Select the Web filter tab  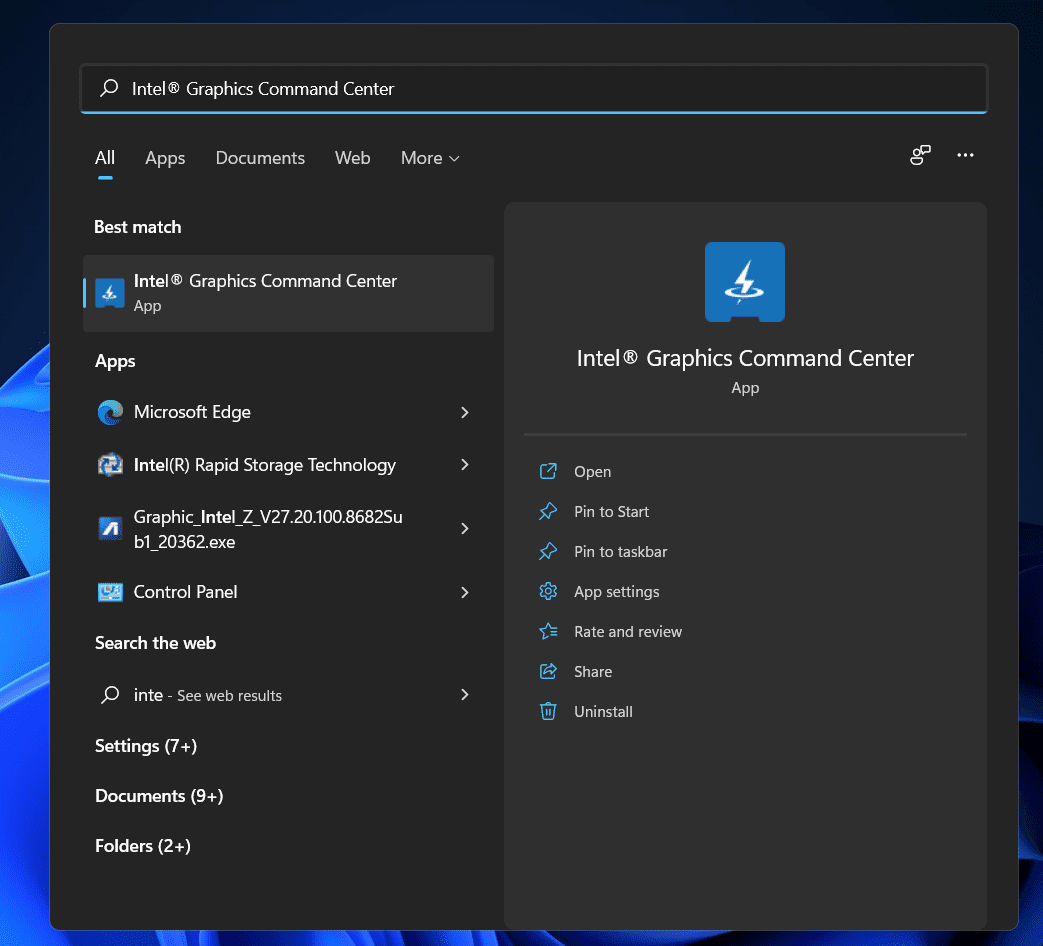coord(353,158)
